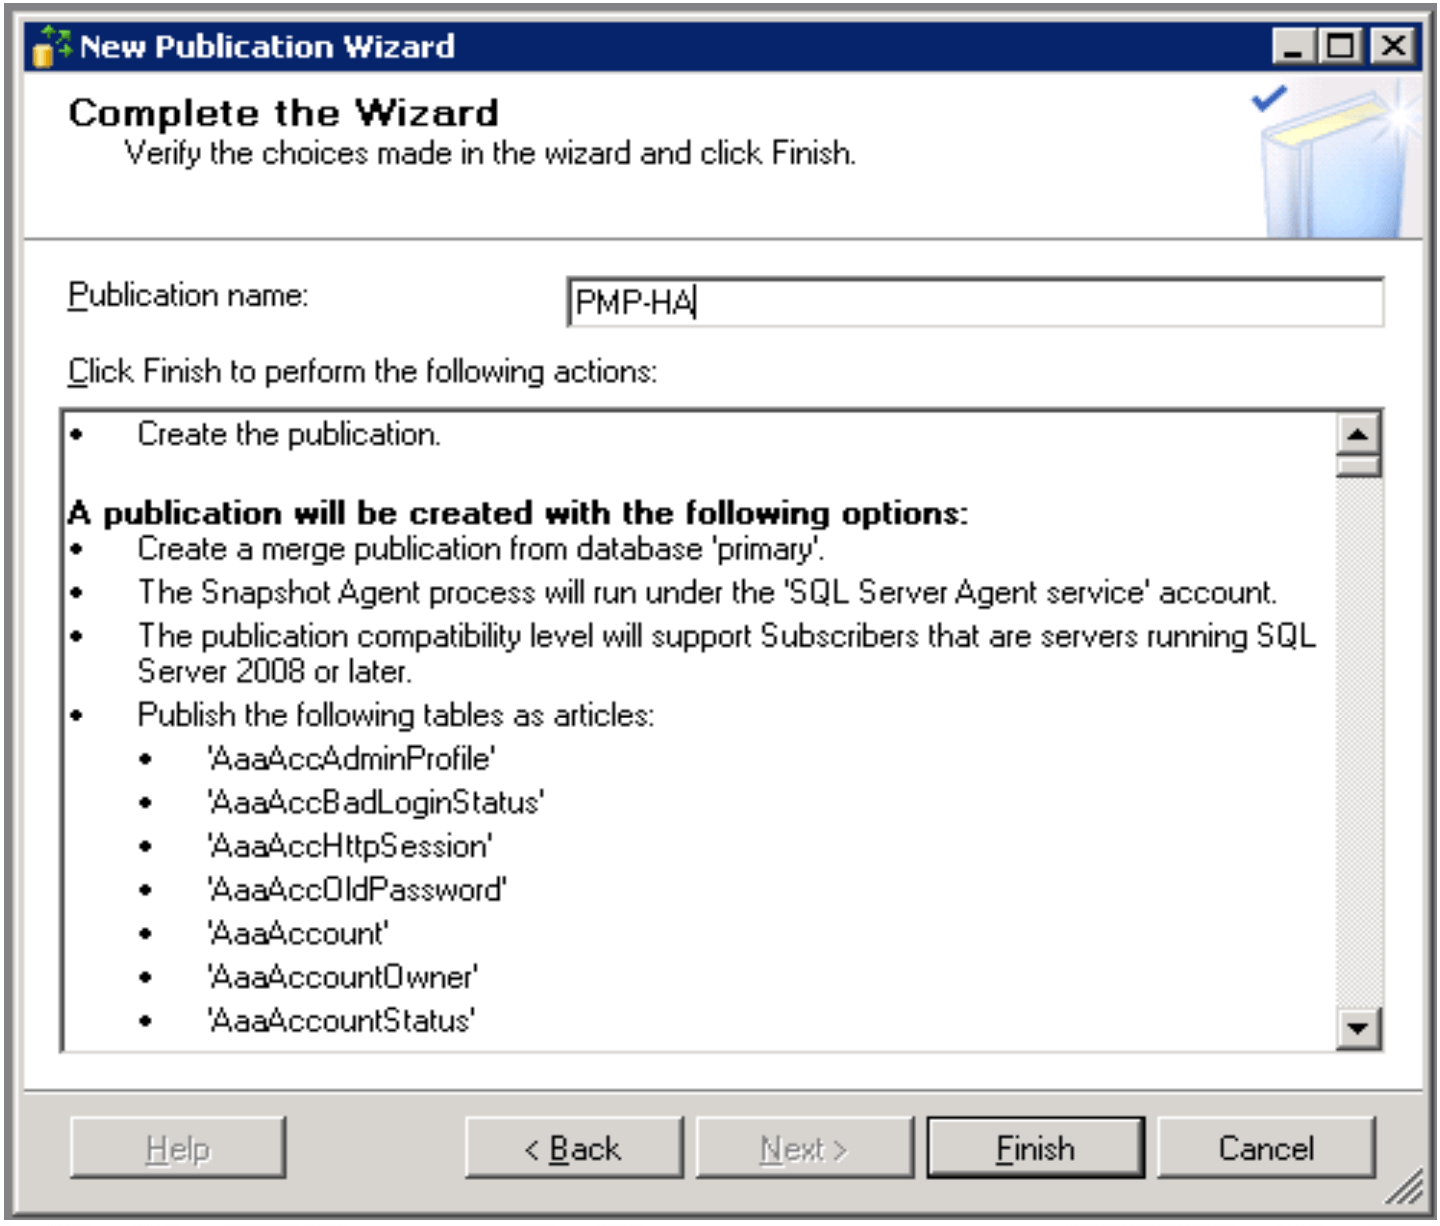Select 'AaaAccAdminProfile' article entry
The height and width of the screenshot is (1226, 1440).
351,759
